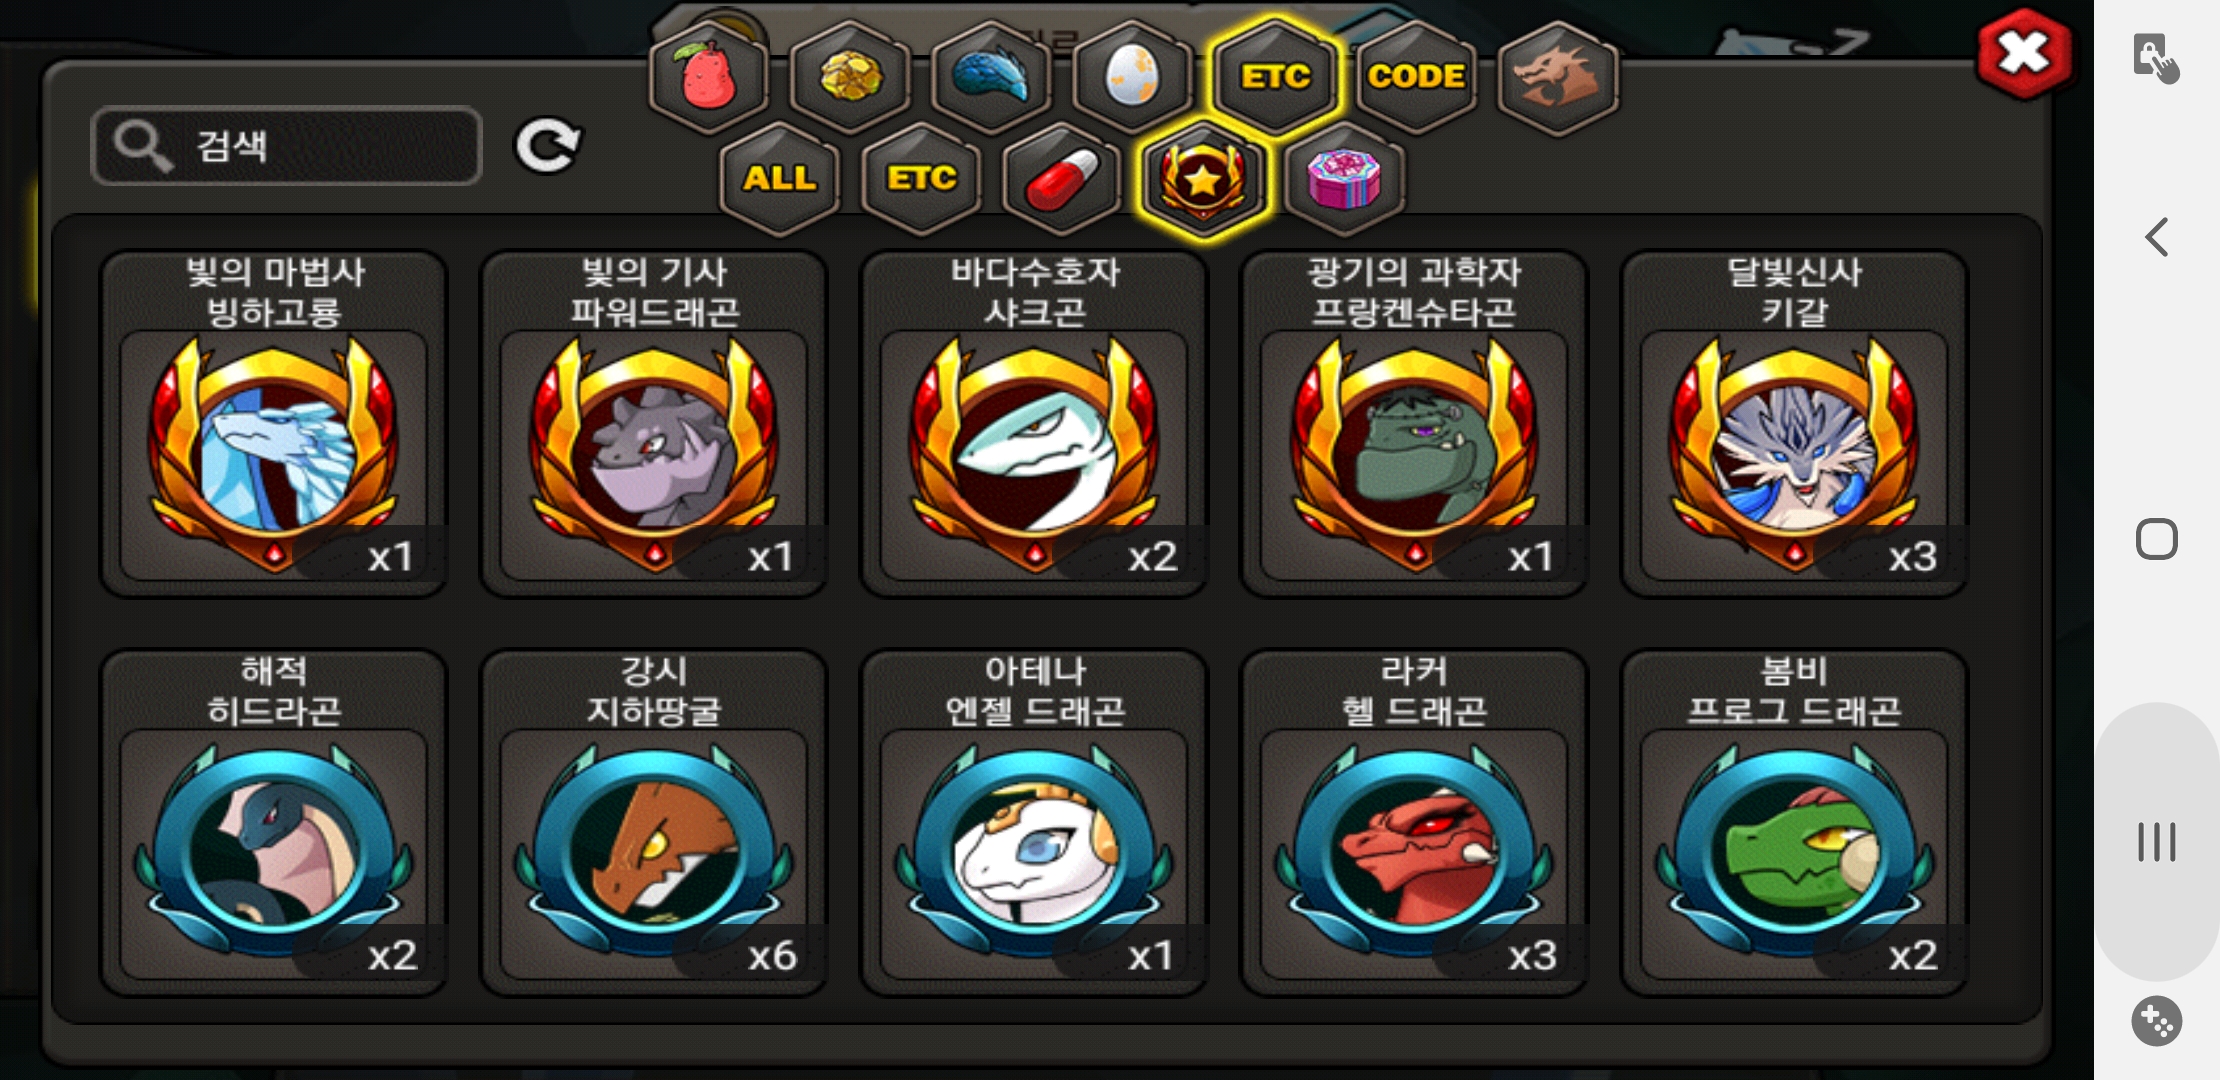Viewport: 2220px width, 1080px height.
Task: Select the 강시 지하땅굴 badge with x6
Action: (654, 822)
